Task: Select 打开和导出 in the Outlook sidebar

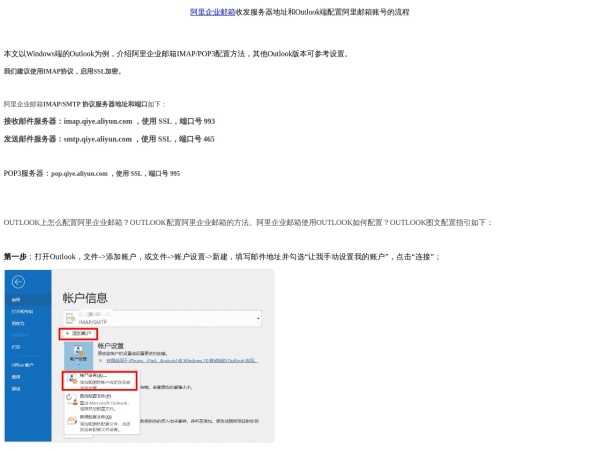Action: pos(22,312)
